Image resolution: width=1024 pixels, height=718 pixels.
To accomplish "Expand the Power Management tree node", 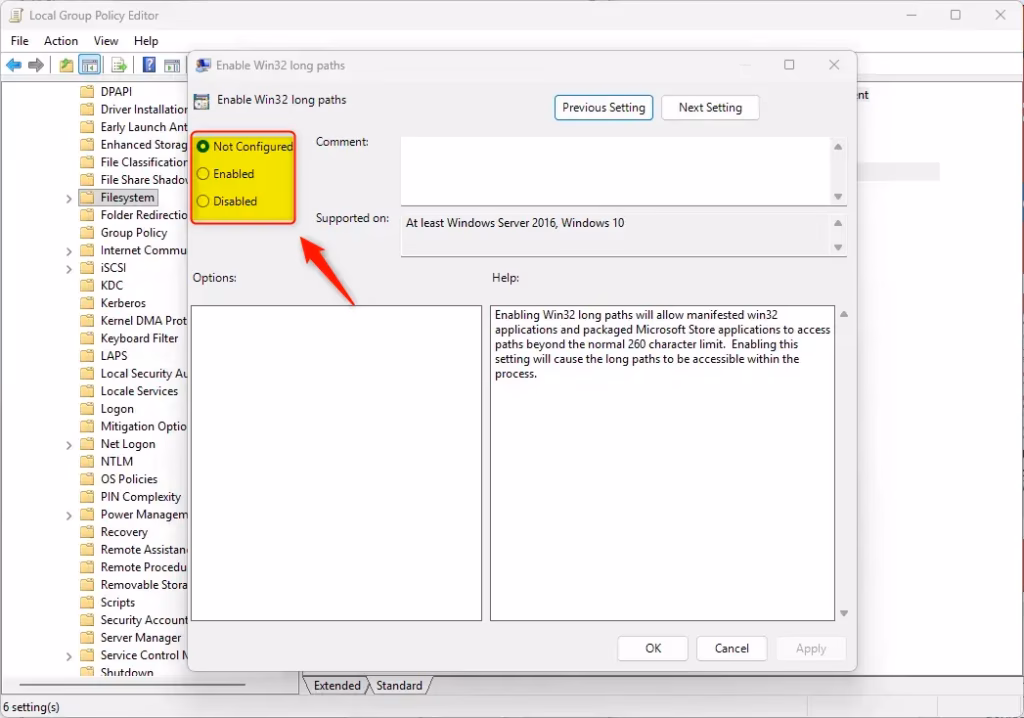I will click(69, 515).
